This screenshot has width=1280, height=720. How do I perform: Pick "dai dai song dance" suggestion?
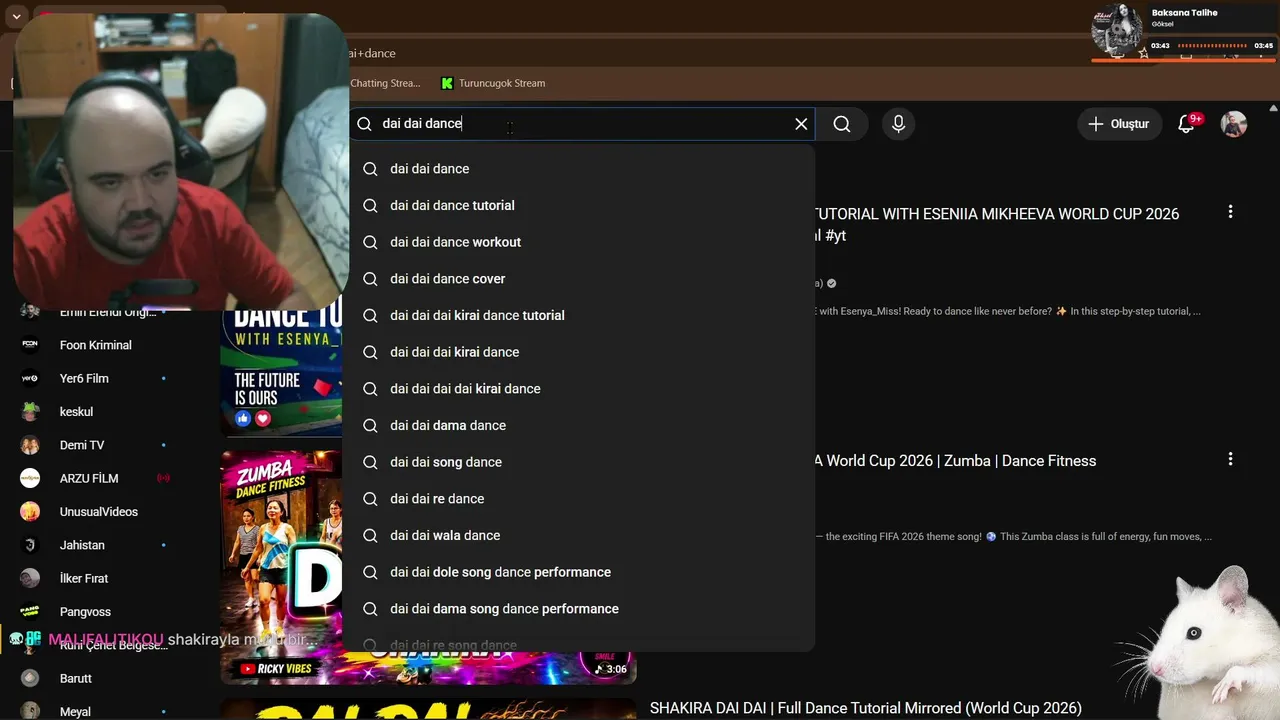[x=579, y=462]
